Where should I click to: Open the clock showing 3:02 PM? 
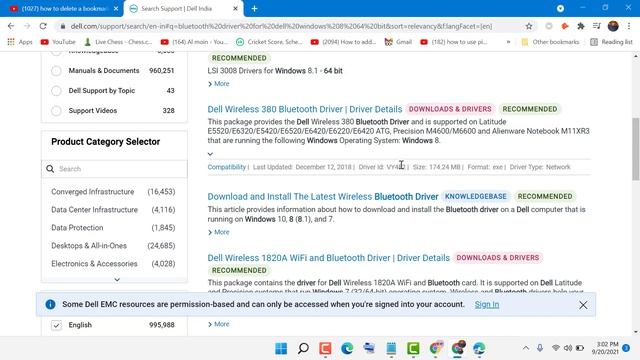[x=605, y=348]
